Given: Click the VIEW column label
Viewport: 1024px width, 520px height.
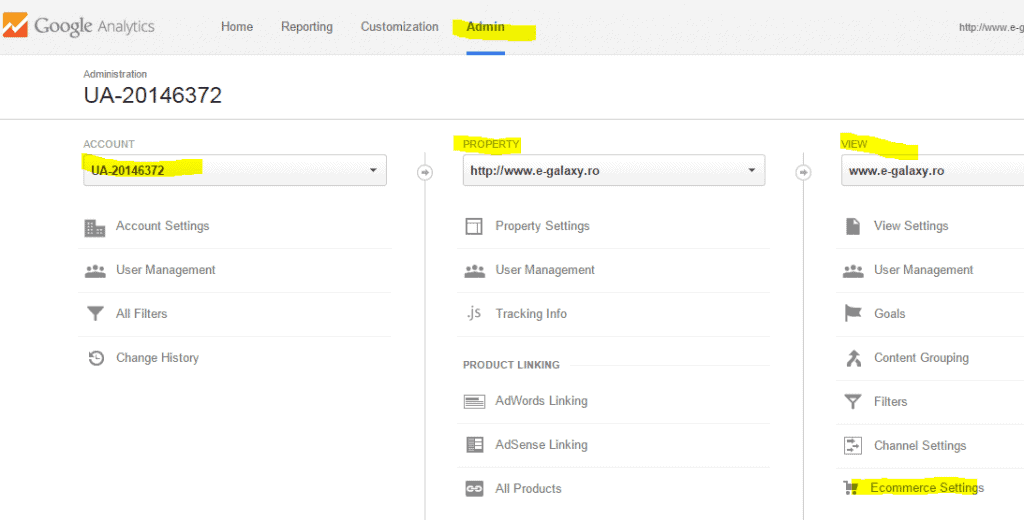Looking at the screenshot, I should (x=854, y=144).
